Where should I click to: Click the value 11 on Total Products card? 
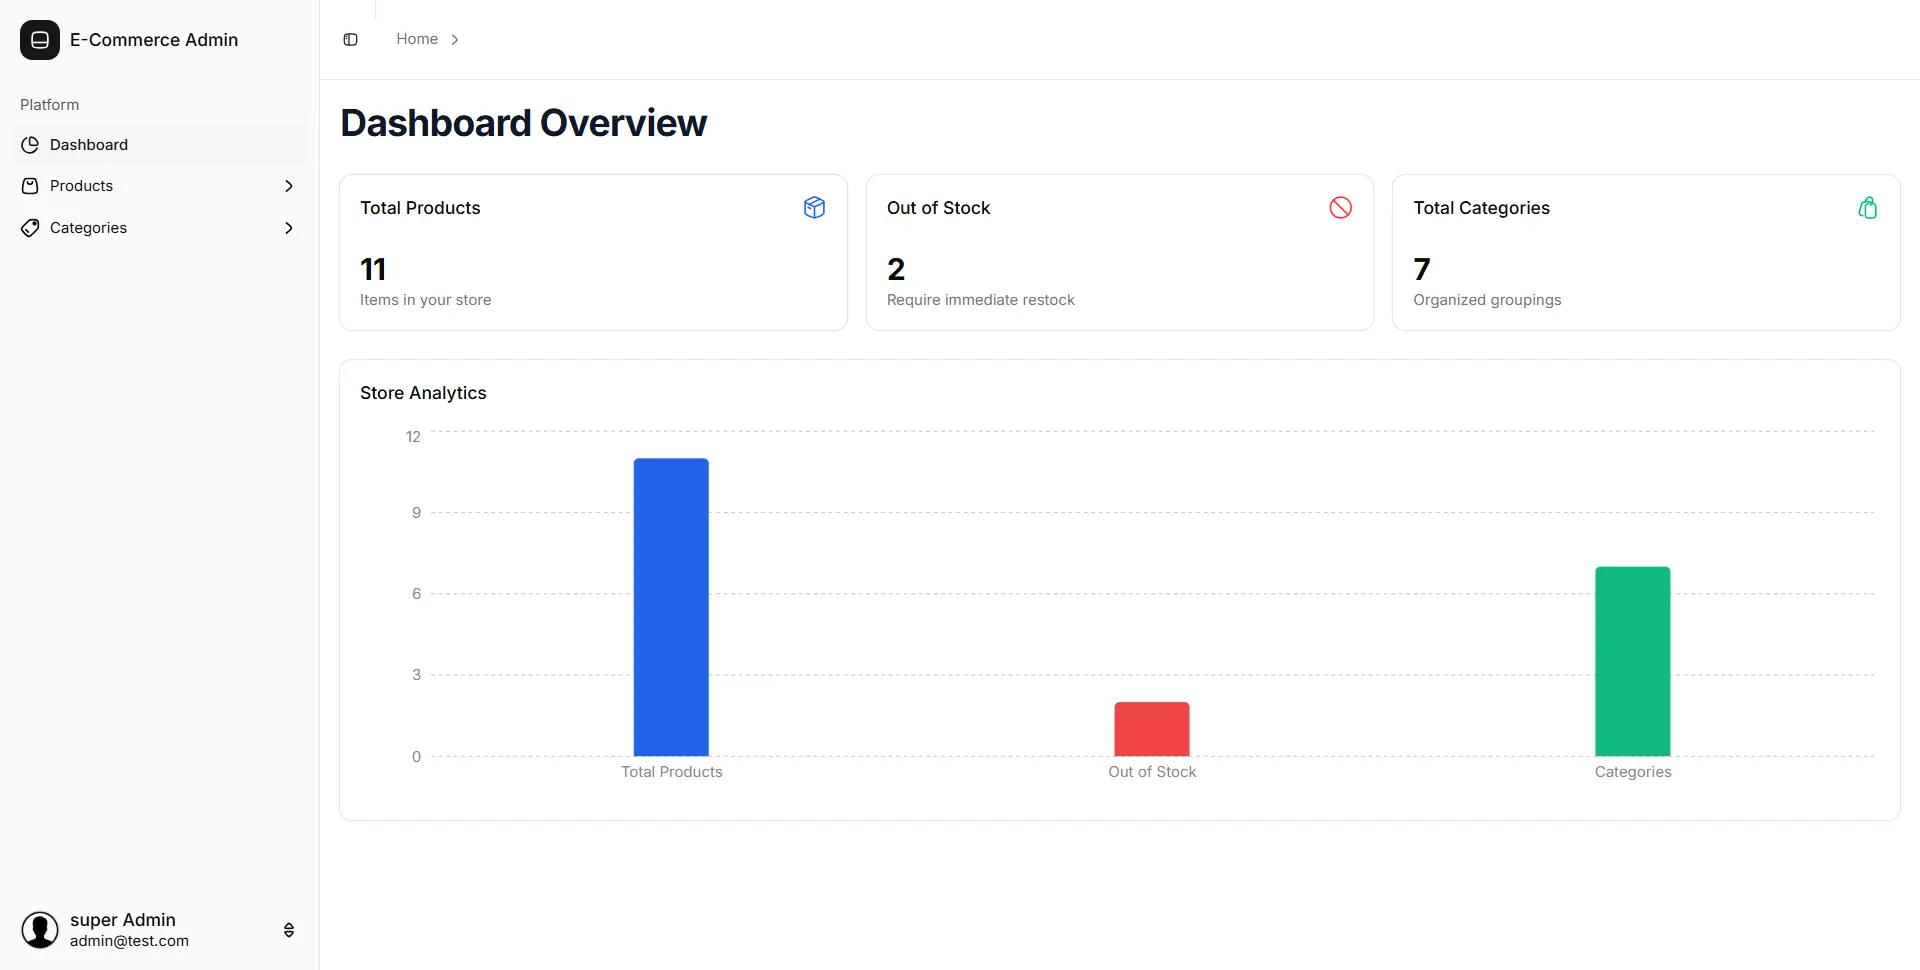(373, 269)
